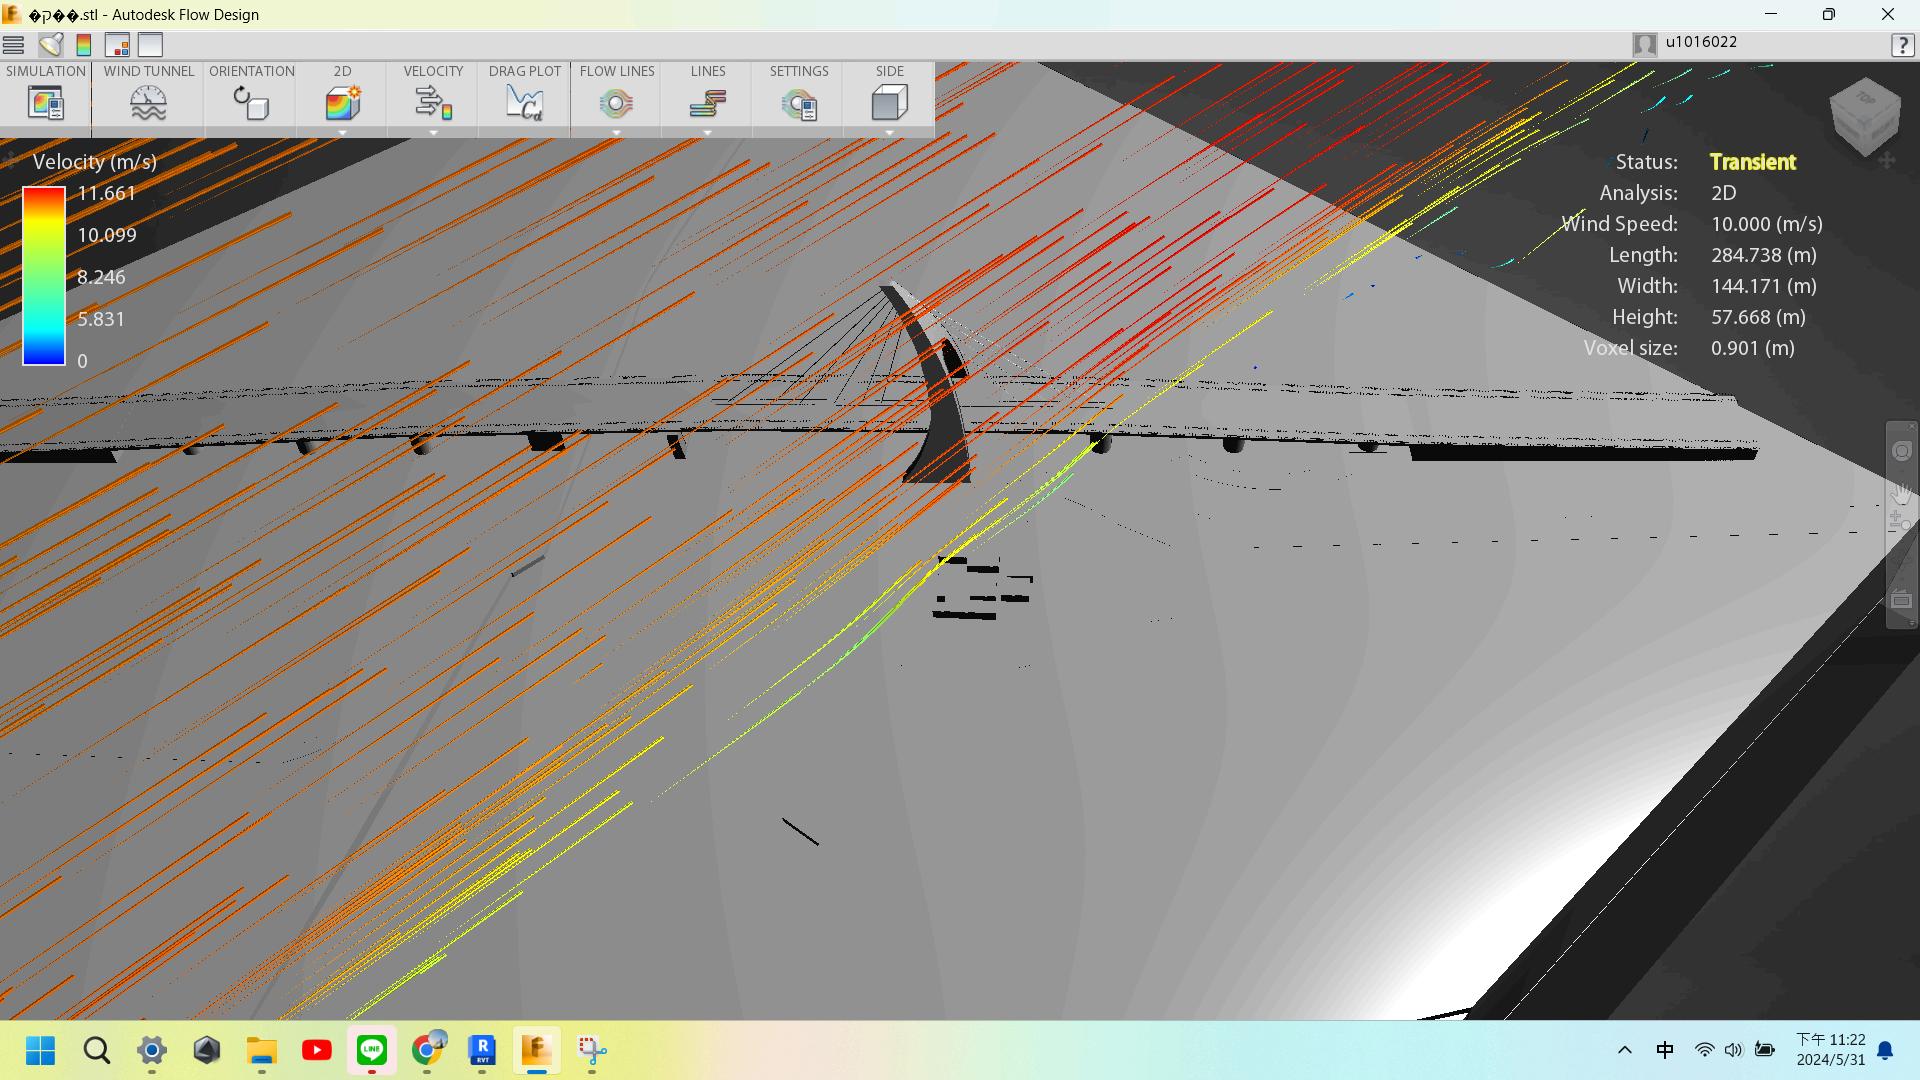This screenshot has width=1920, height=1080.
Task: Open the Drag Plot graph
Action: point(524,102)
